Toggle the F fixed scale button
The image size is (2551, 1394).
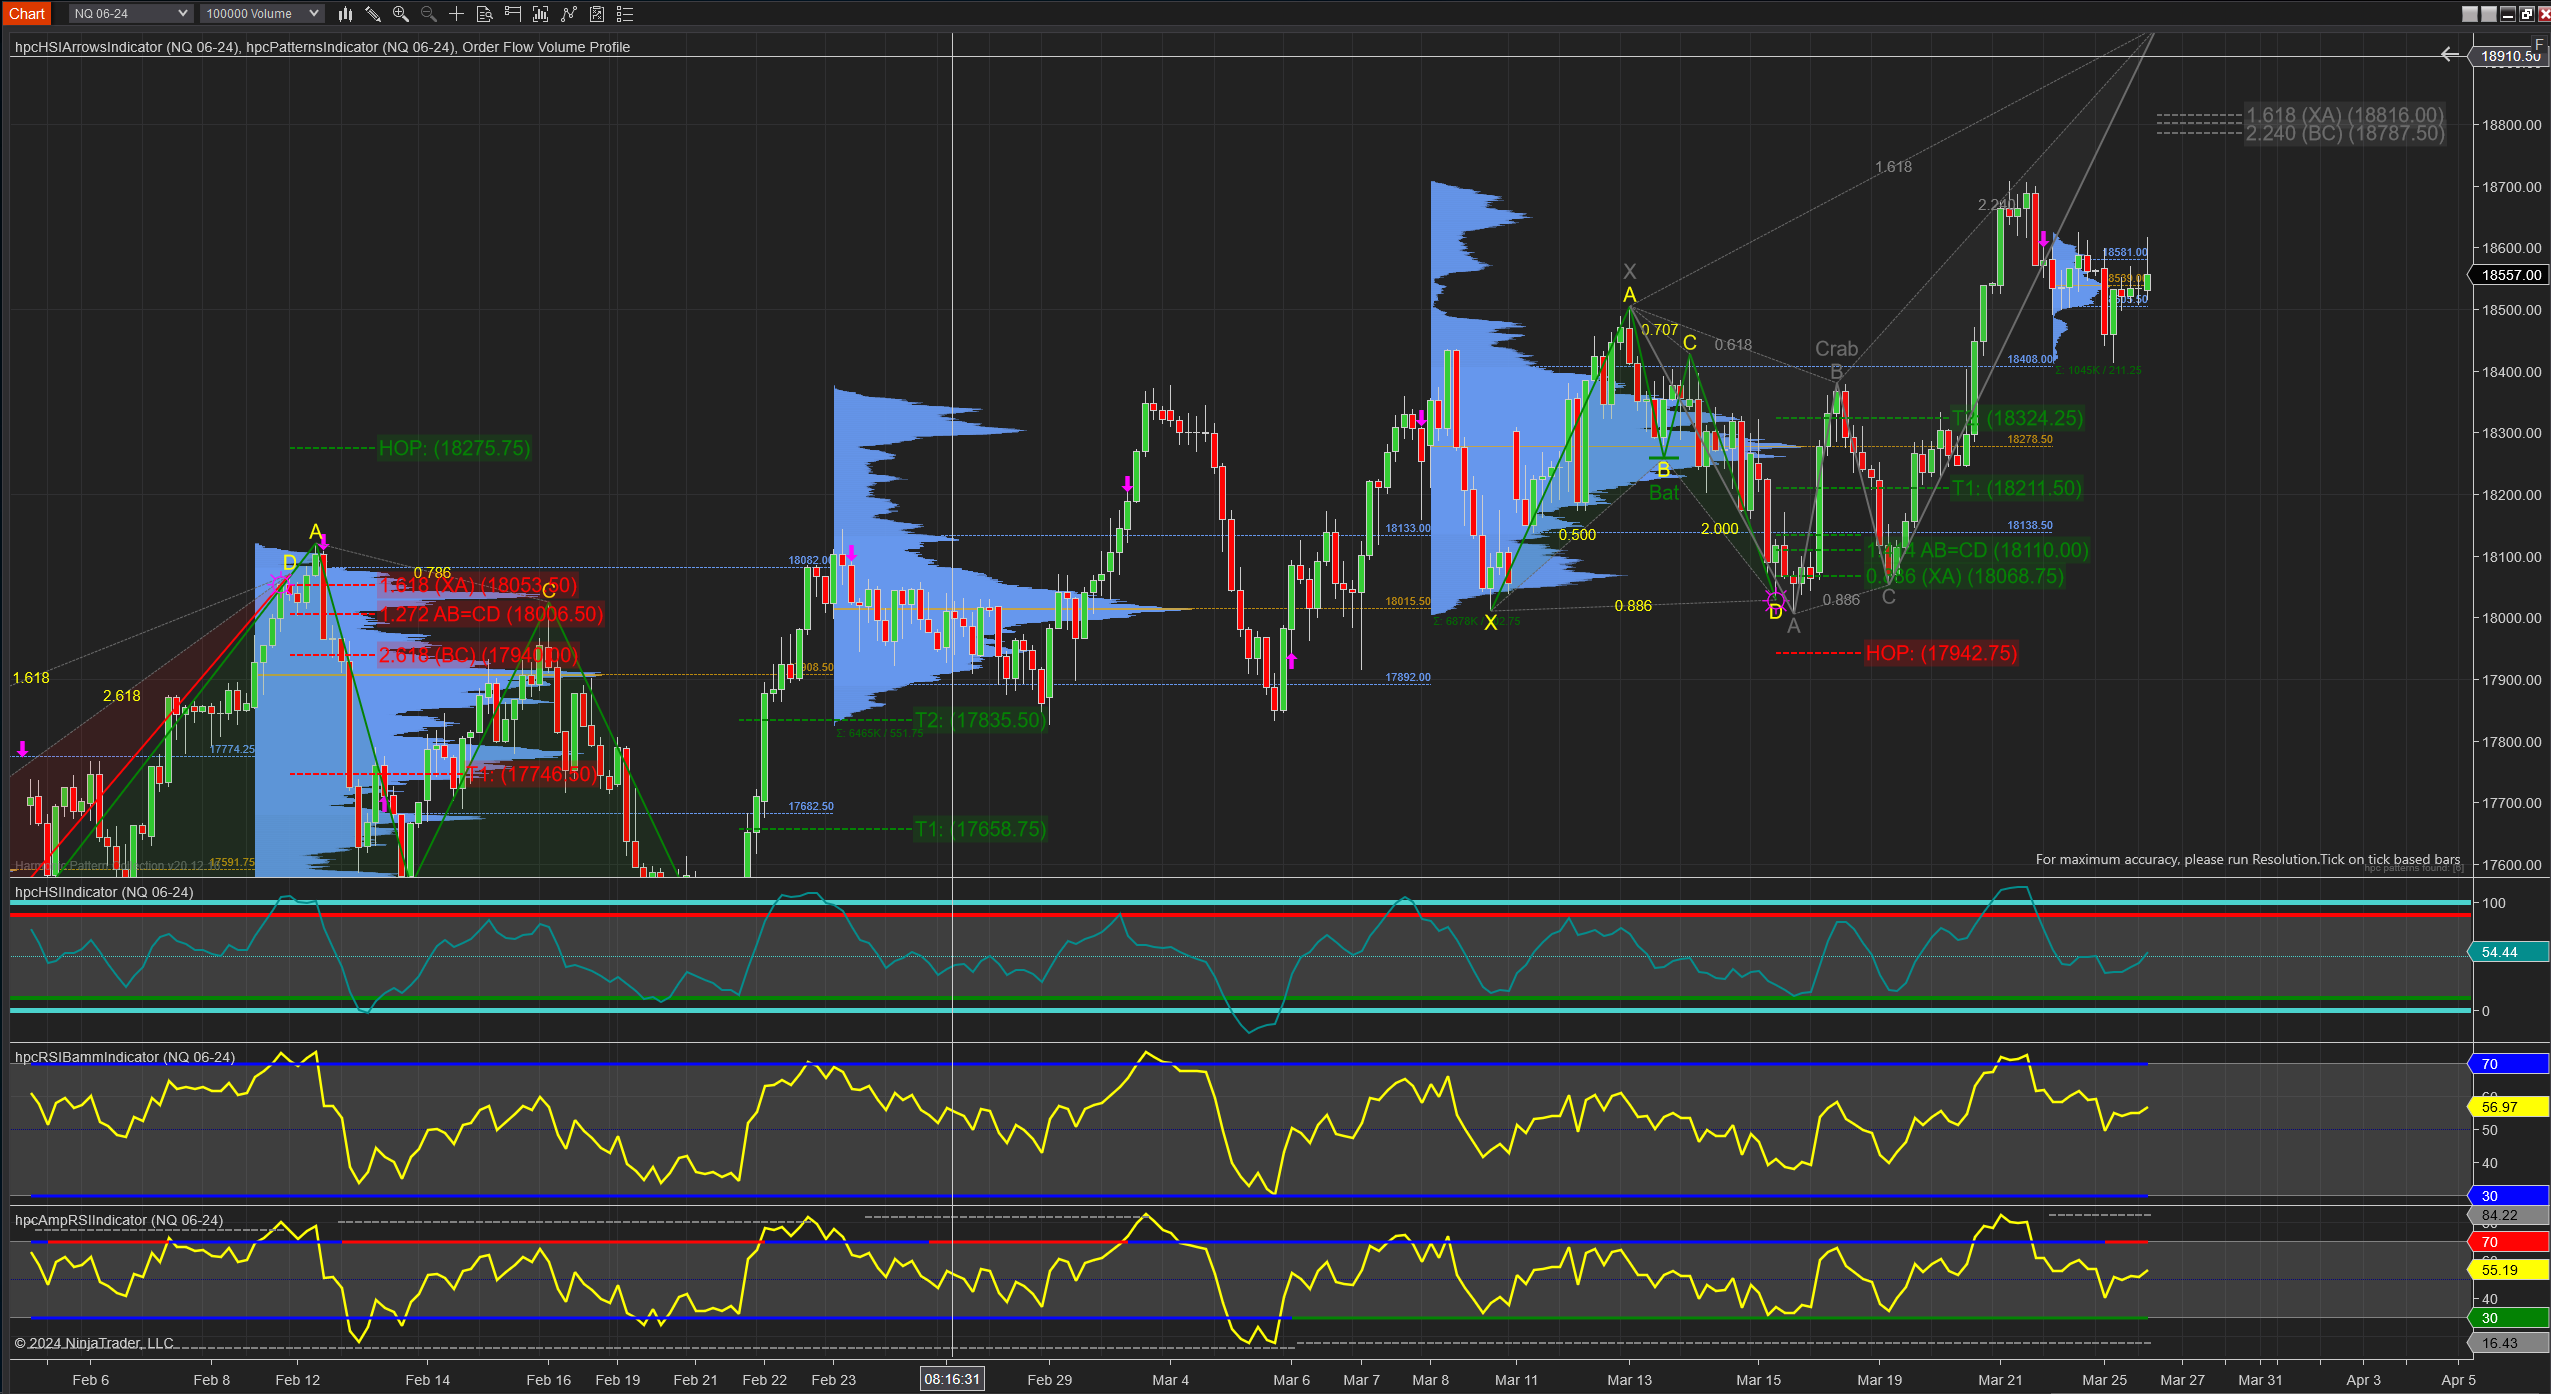(2538, 44)
